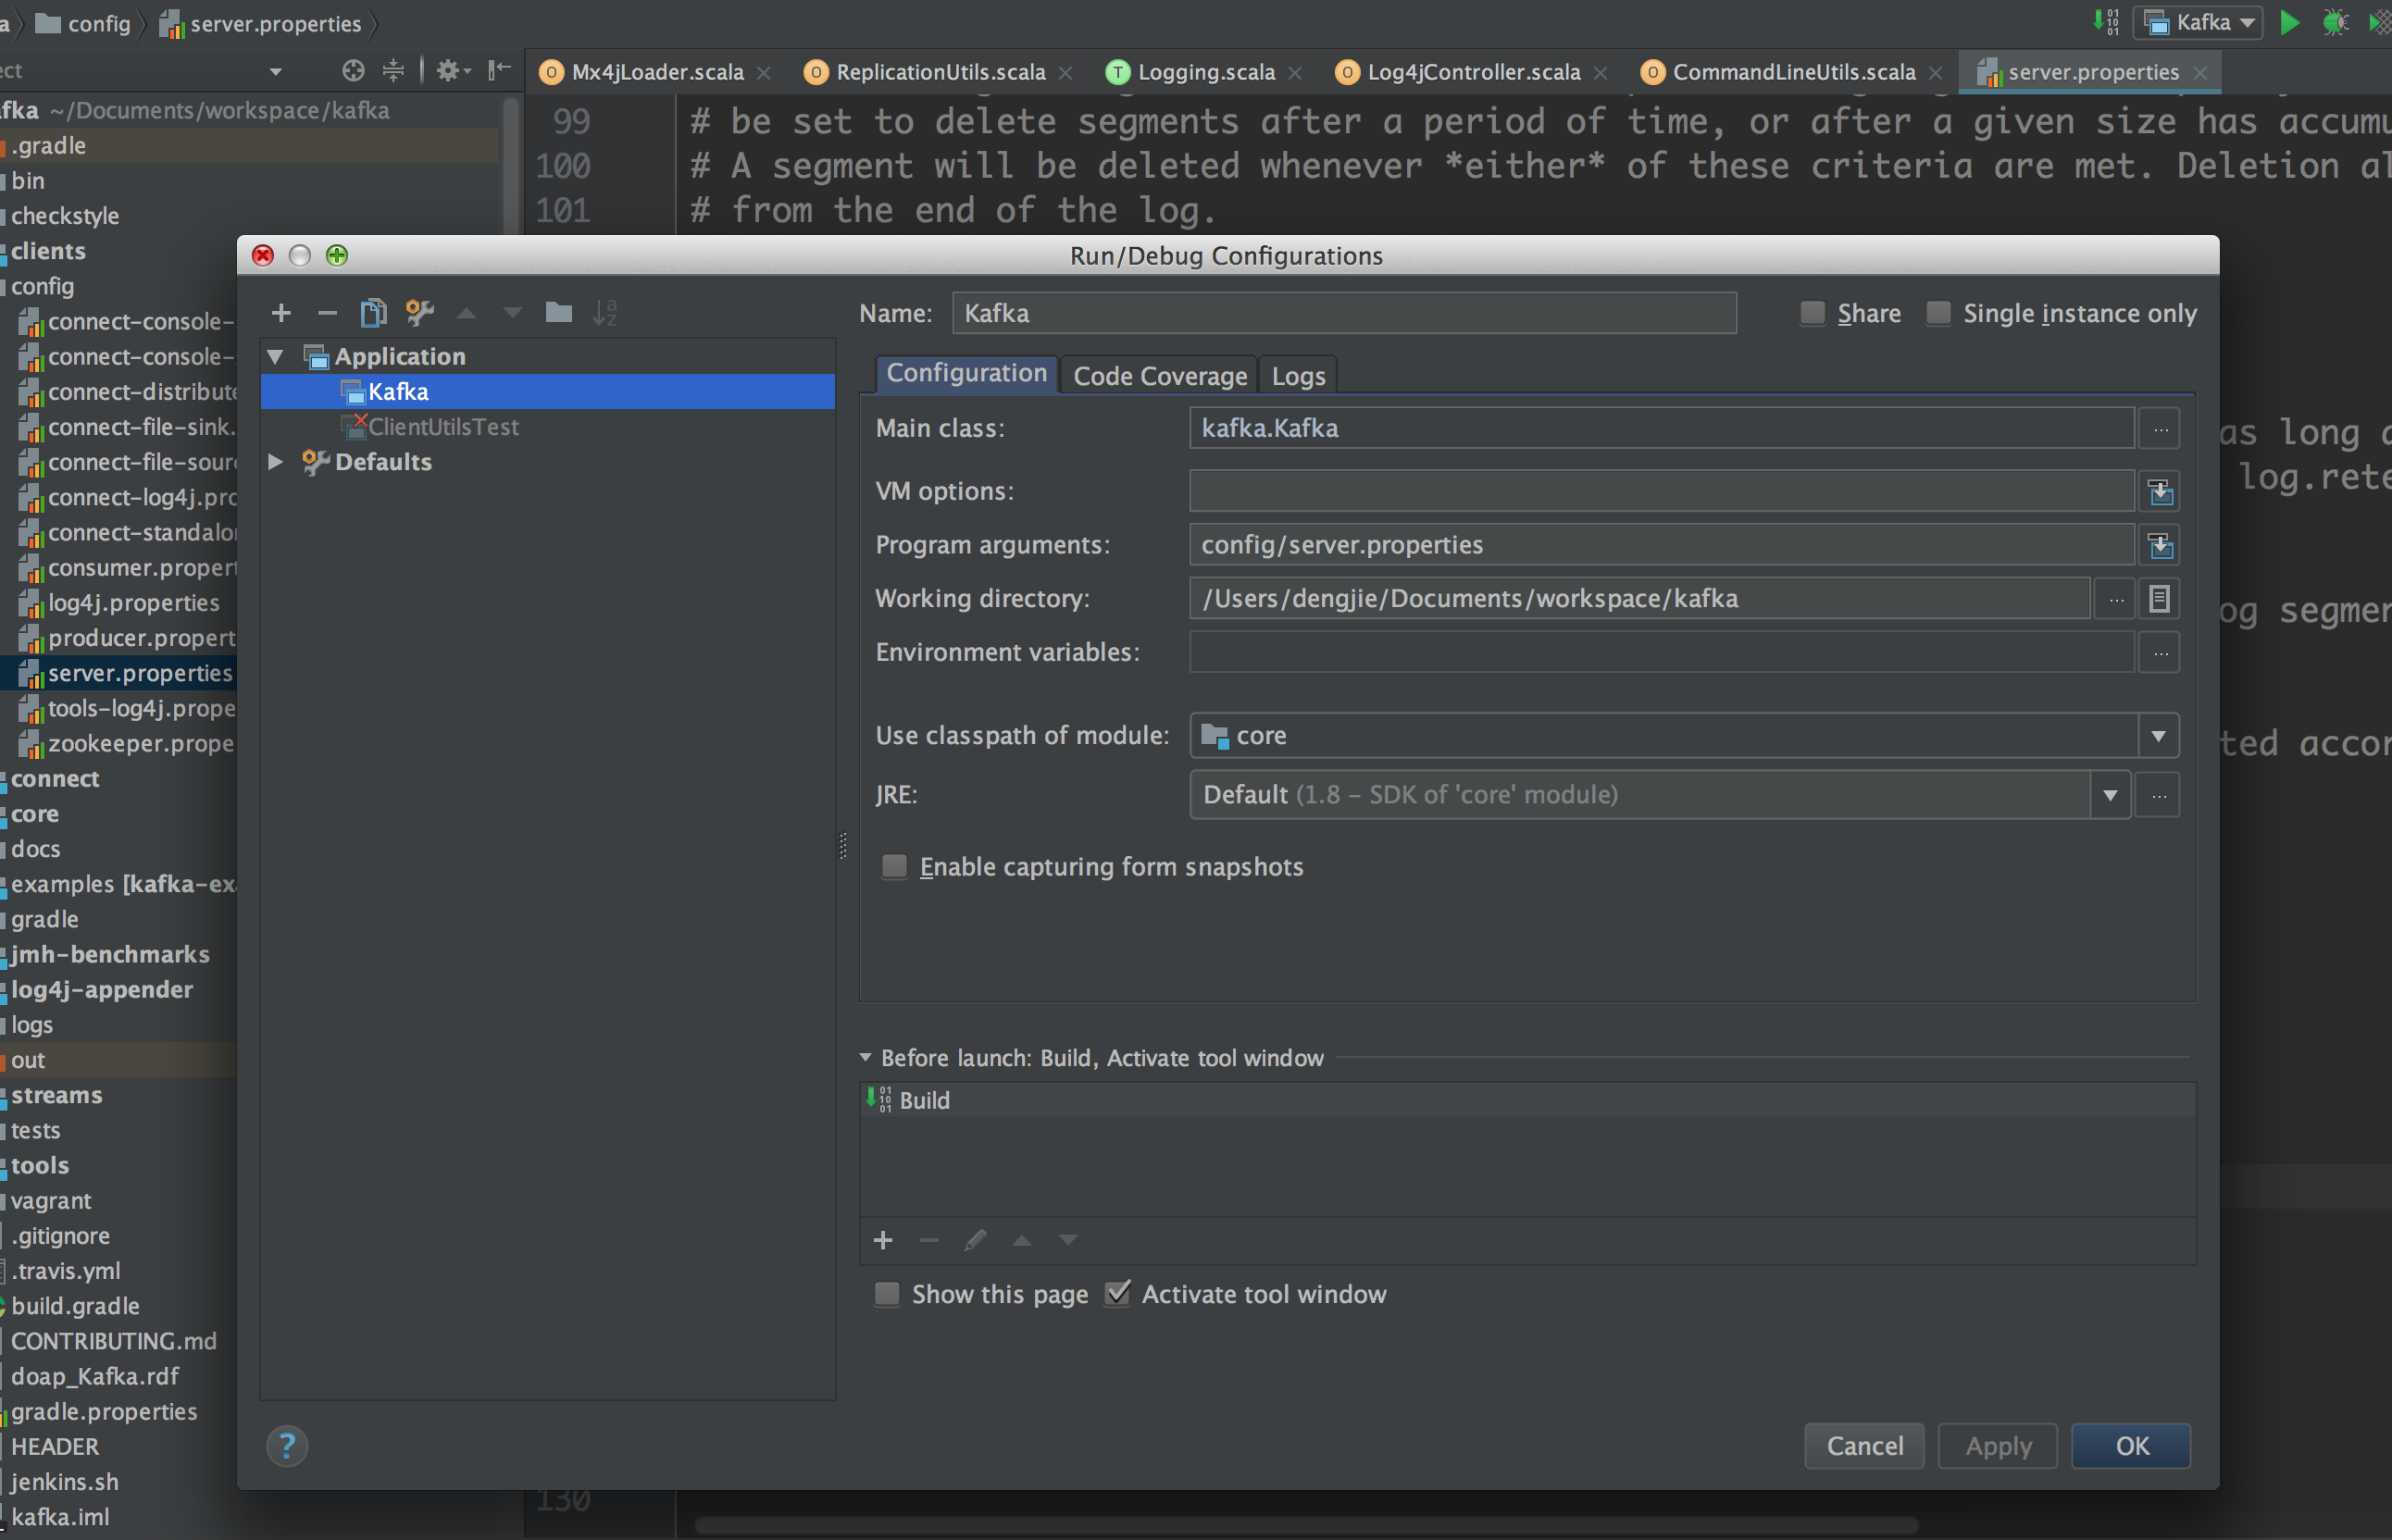
Task: Collapse Before launch section triangle
Action: [866, 1057]
